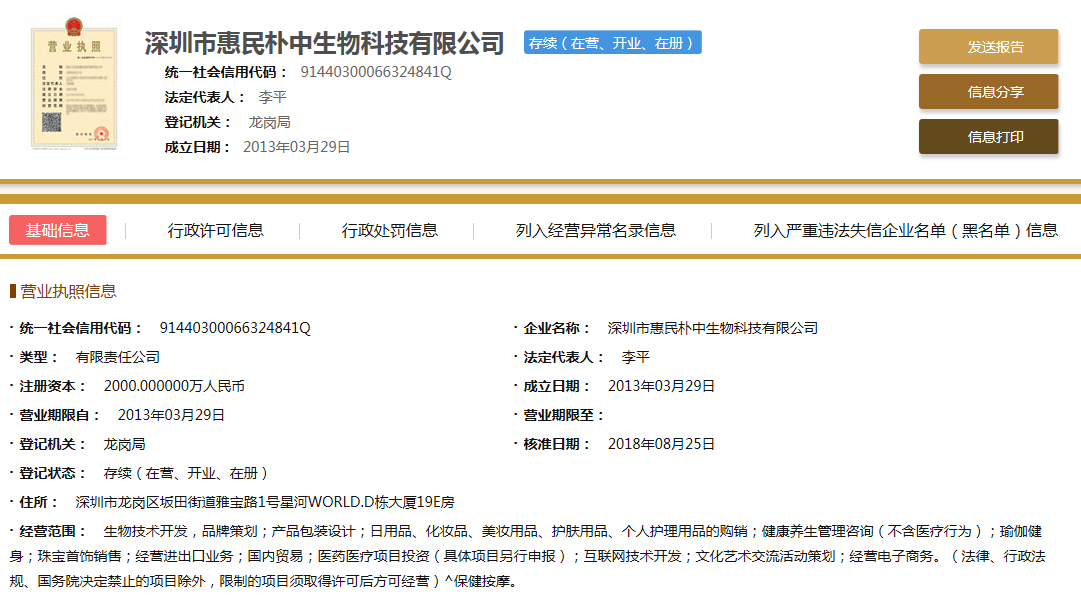Click the large company name heading
This screenshot has height=598, width=1081.
pos(324,43)
